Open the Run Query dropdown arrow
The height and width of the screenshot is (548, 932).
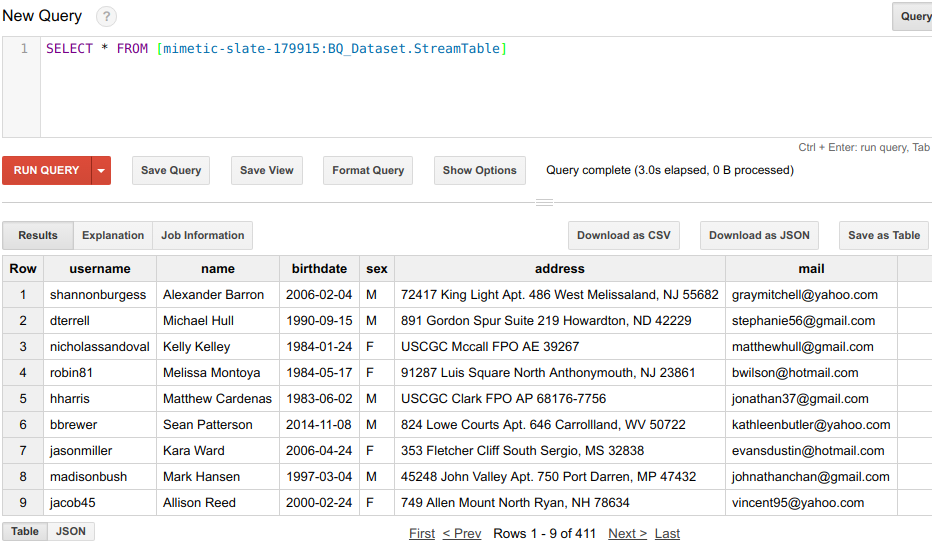(101, 171)
